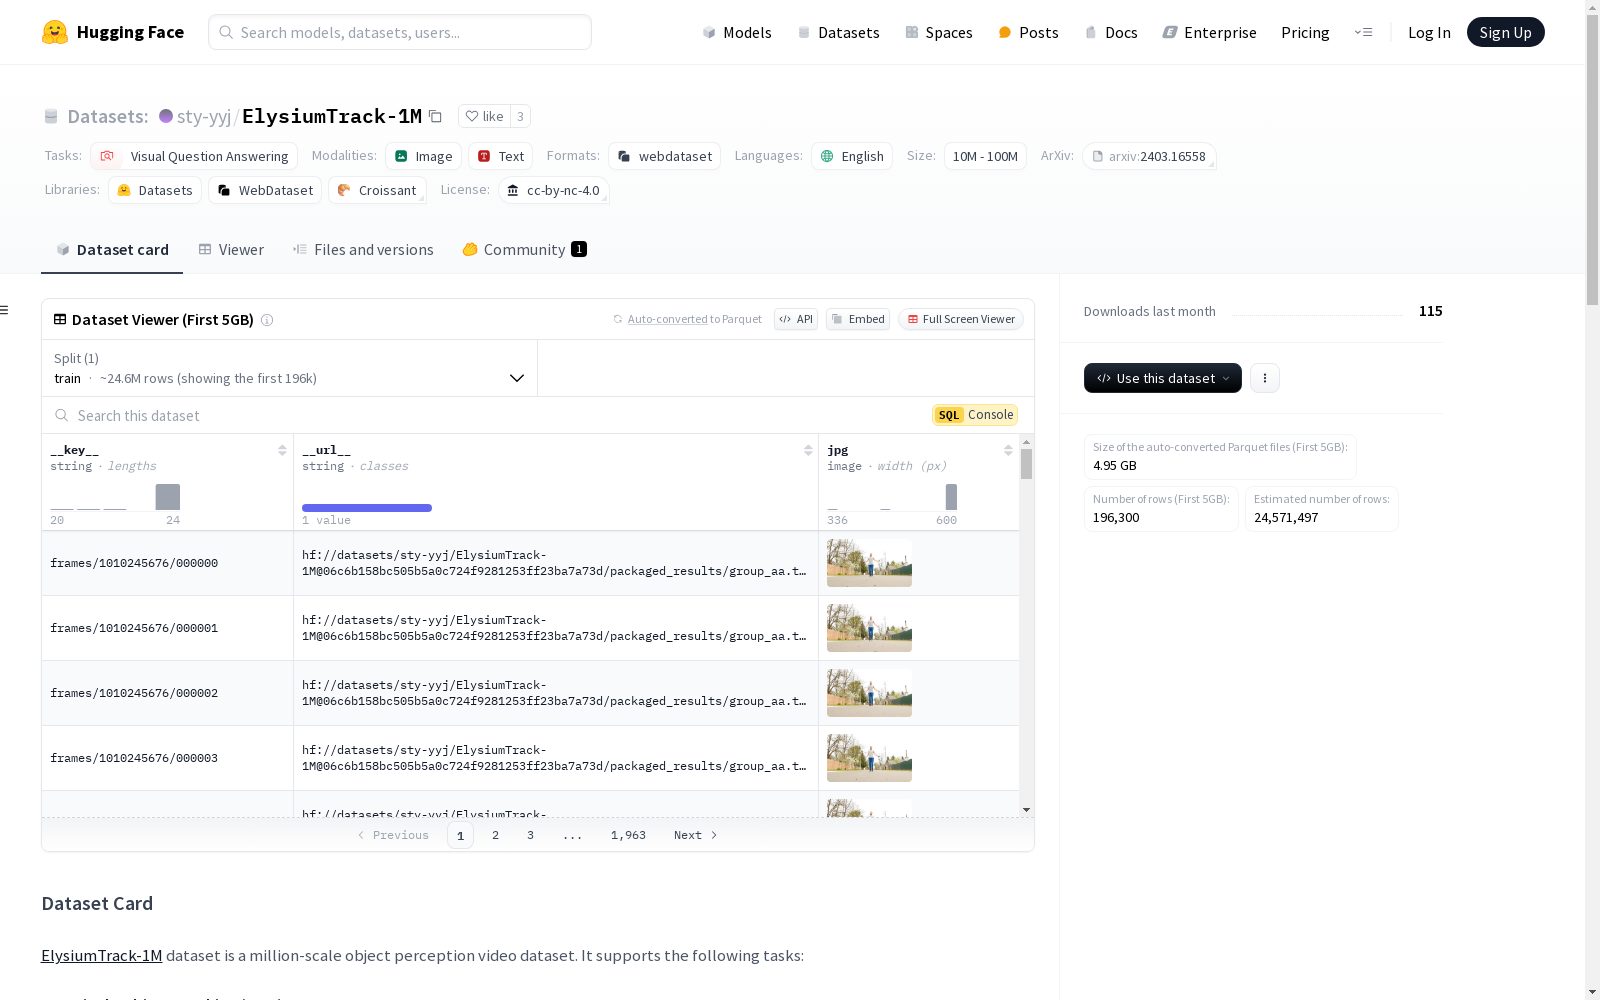Click cell frames/1010245676/000002
Viewport: 1600px width, 1000px height.
pyautogui.click(x=168, y=693)
